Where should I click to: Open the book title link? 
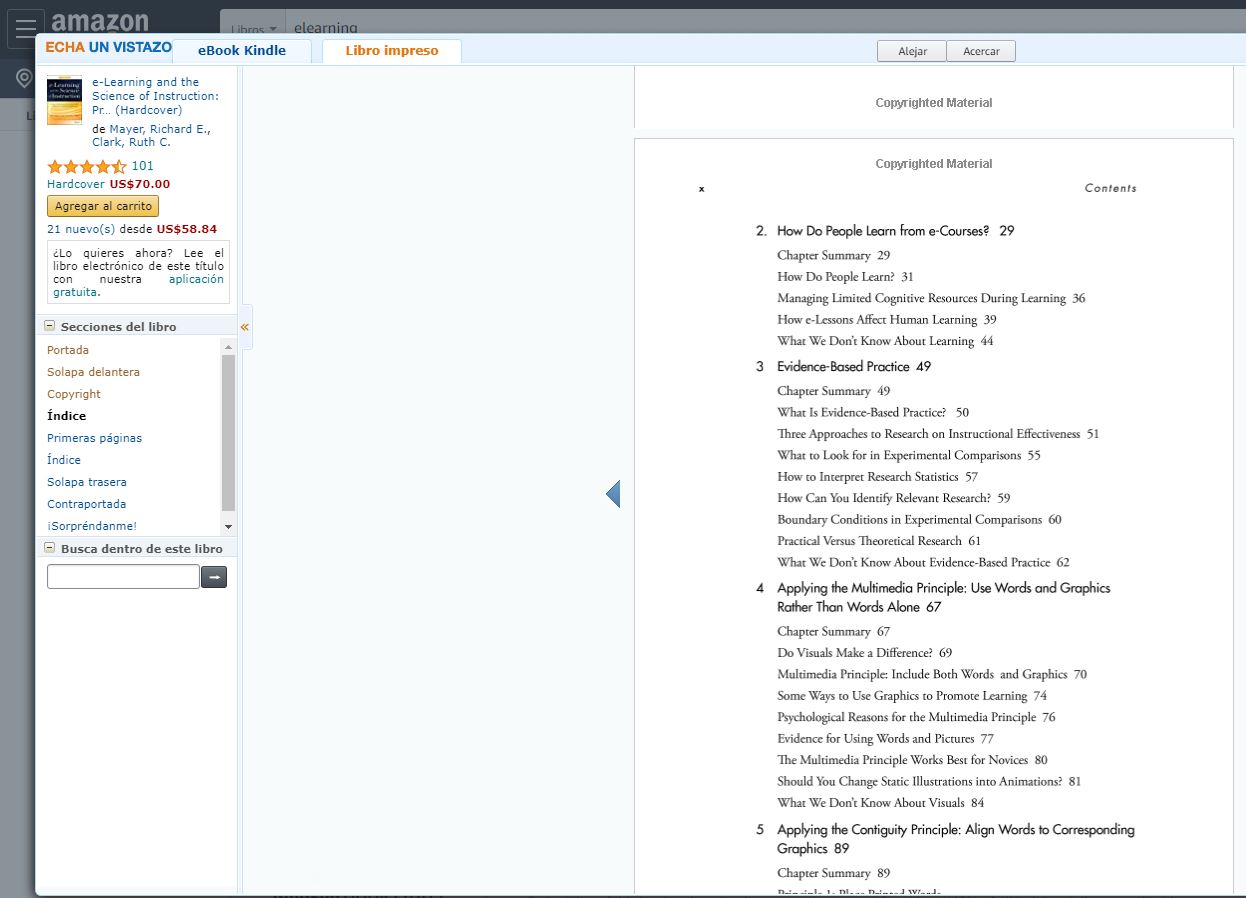pos(155,96)
